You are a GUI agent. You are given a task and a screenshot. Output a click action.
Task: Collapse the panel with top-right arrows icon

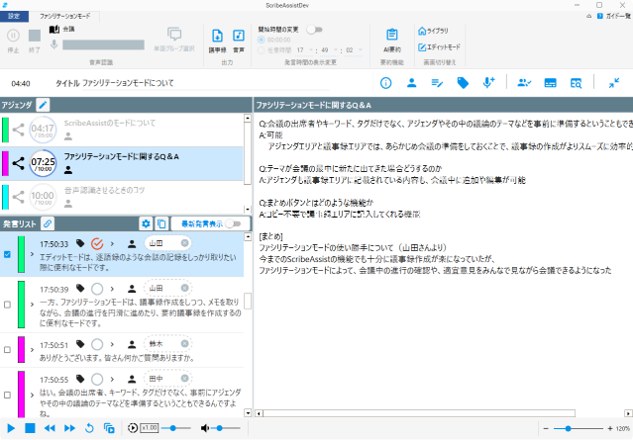pos(613,83)
